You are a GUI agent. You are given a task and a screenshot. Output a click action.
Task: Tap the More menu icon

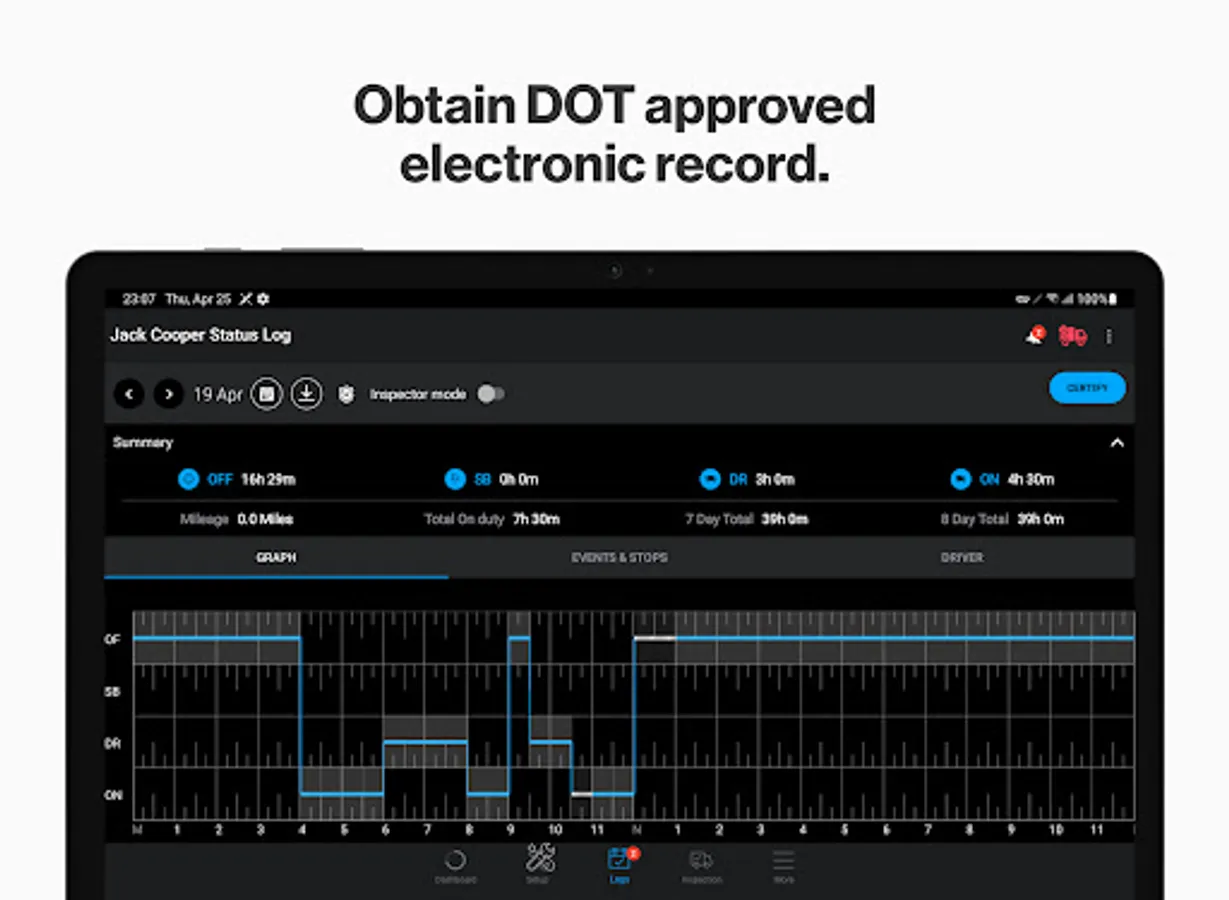point(784,862)
